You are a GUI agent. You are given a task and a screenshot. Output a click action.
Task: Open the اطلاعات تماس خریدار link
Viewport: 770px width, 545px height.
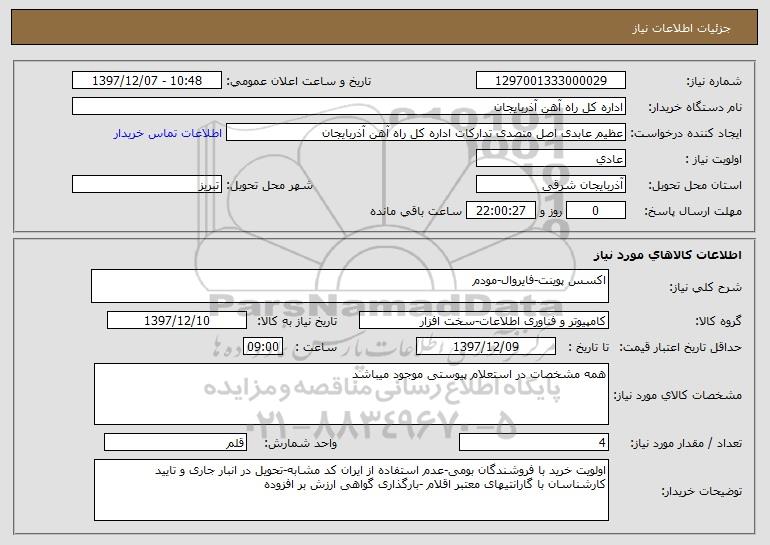pyautogui.click(x=168, y=133)
